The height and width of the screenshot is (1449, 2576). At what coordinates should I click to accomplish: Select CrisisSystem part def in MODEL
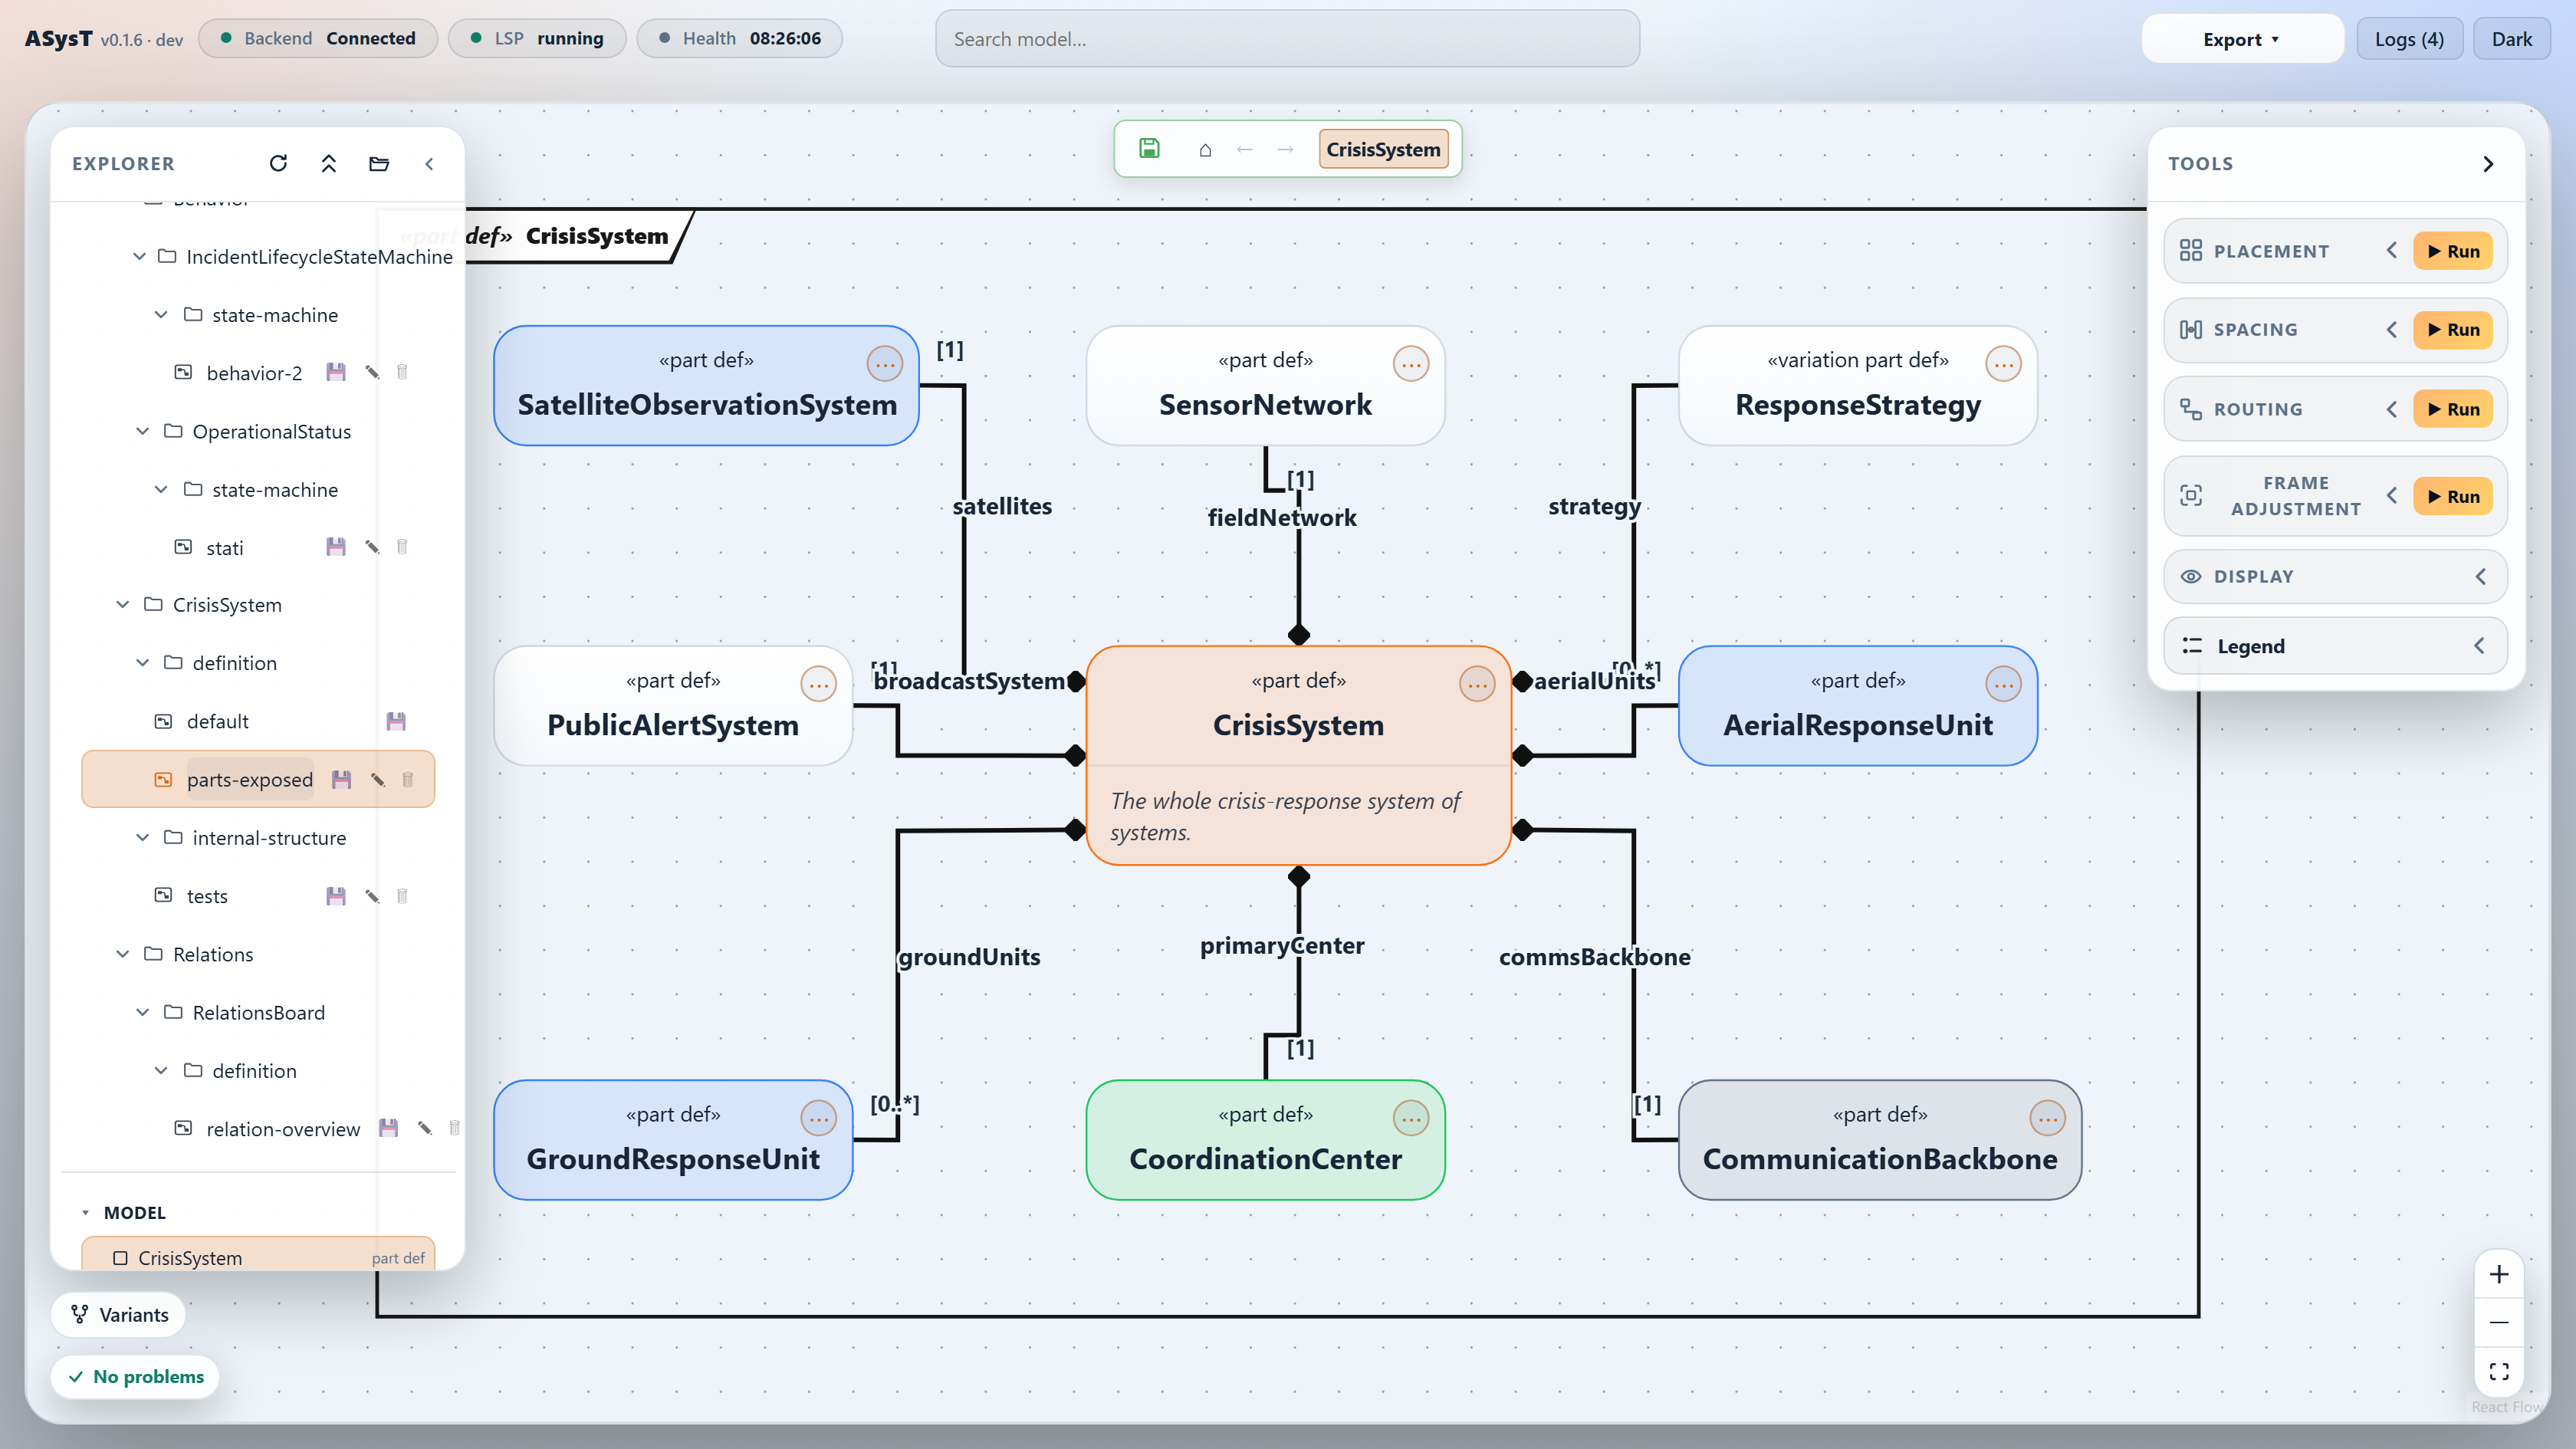[258, 1256]
